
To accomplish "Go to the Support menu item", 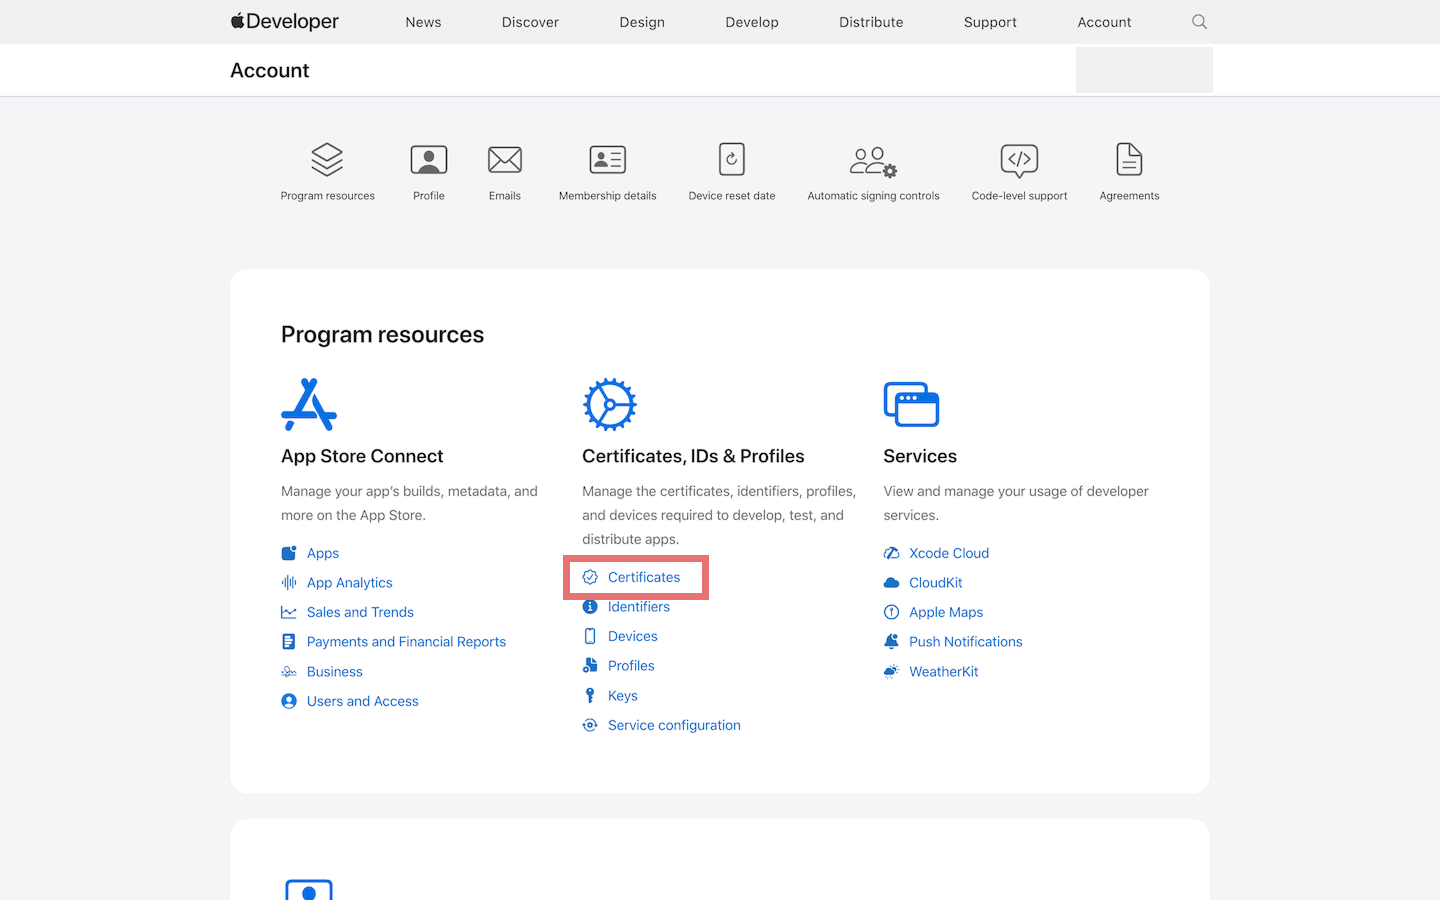I will point(990,22).
